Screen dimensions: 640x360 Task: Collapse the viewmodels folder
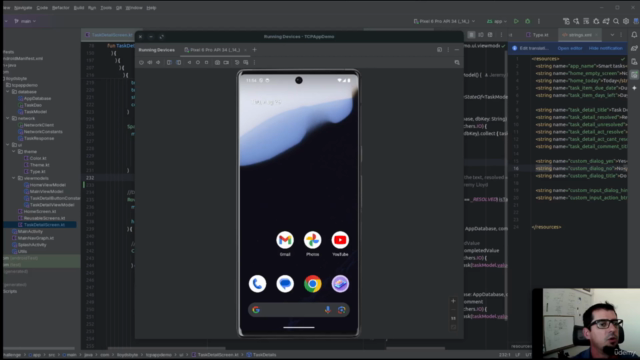(x=14, y=178)
